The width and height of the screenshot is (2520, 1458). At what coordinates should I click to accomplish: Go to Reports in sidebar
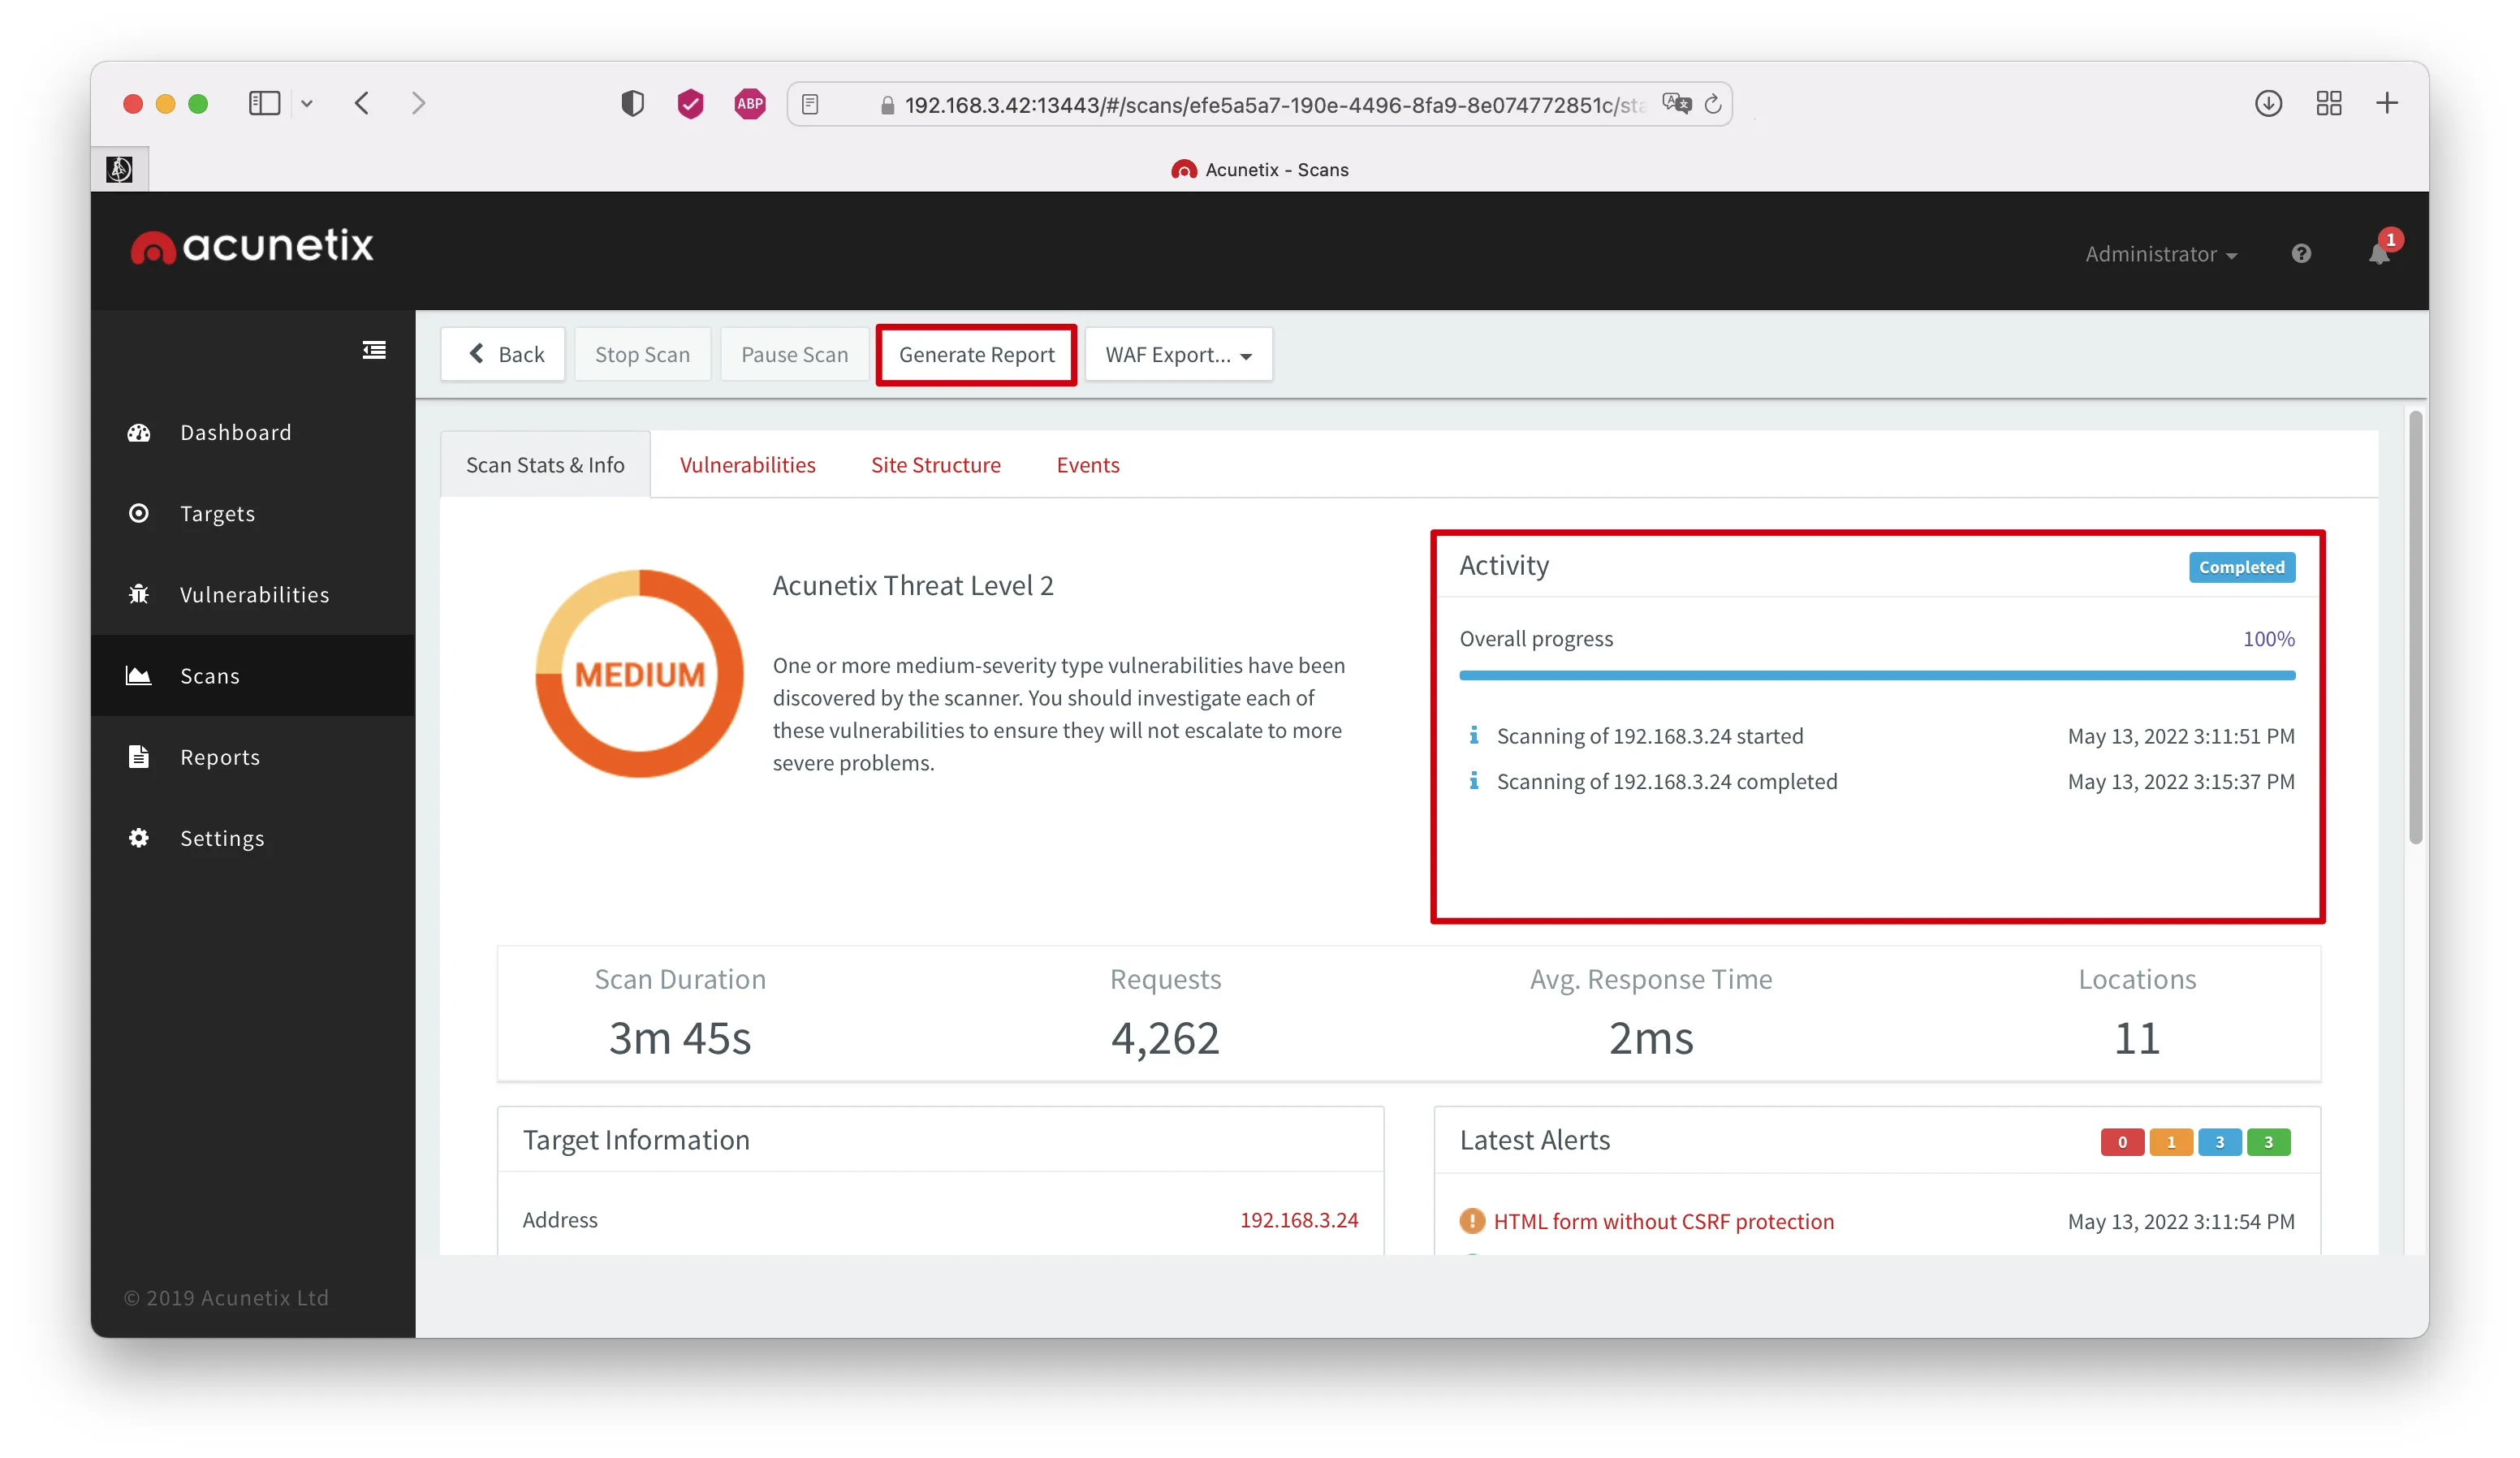(x=253, y=757)
